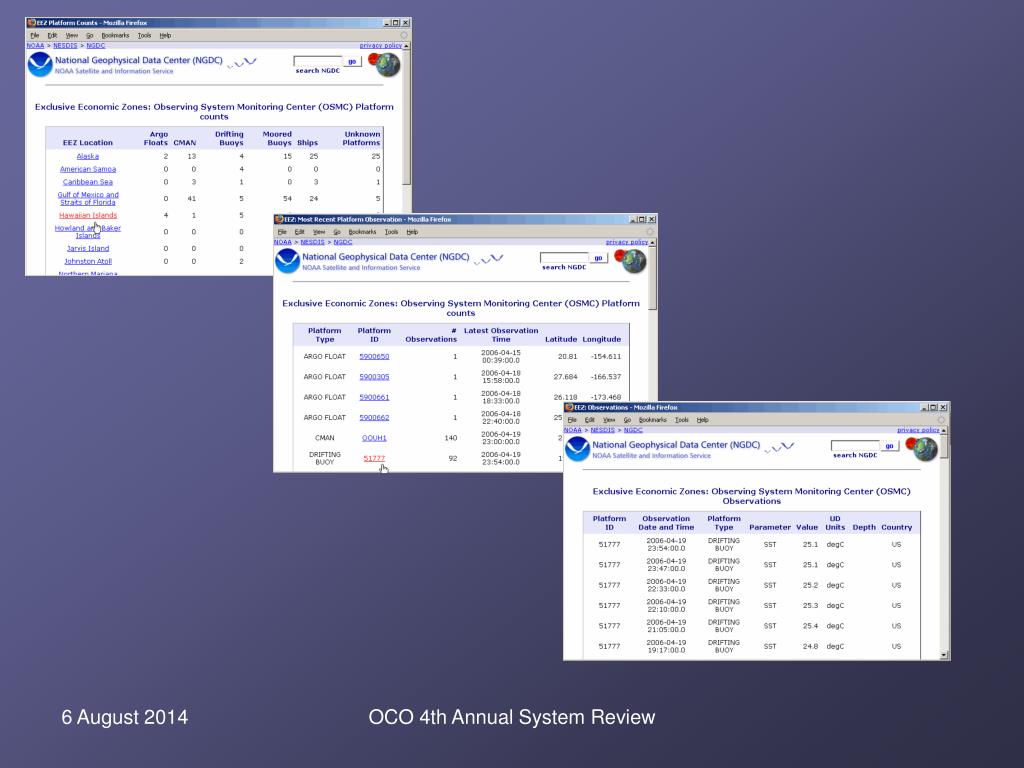1024x768 pixels.
Task: Open privacy policy link in EEZ Platform Counts window
Action: 380,45
